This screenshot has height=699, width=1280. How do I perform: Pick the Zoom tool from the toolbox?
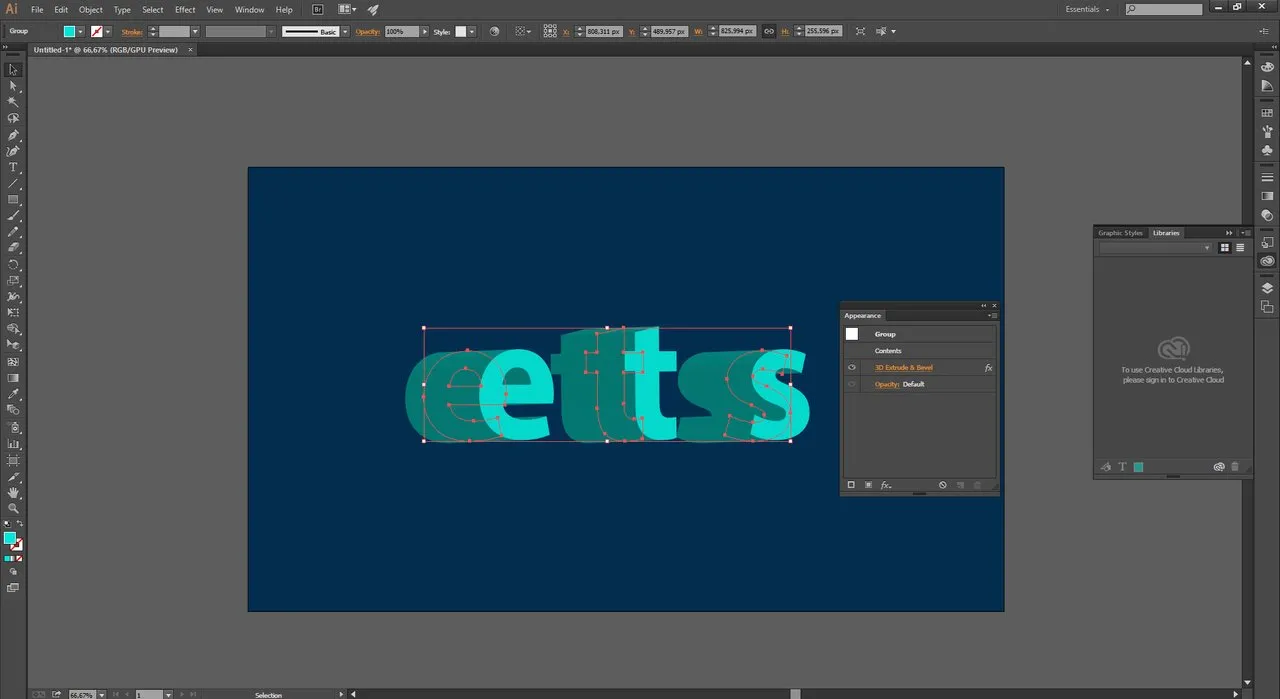[13, 508]
